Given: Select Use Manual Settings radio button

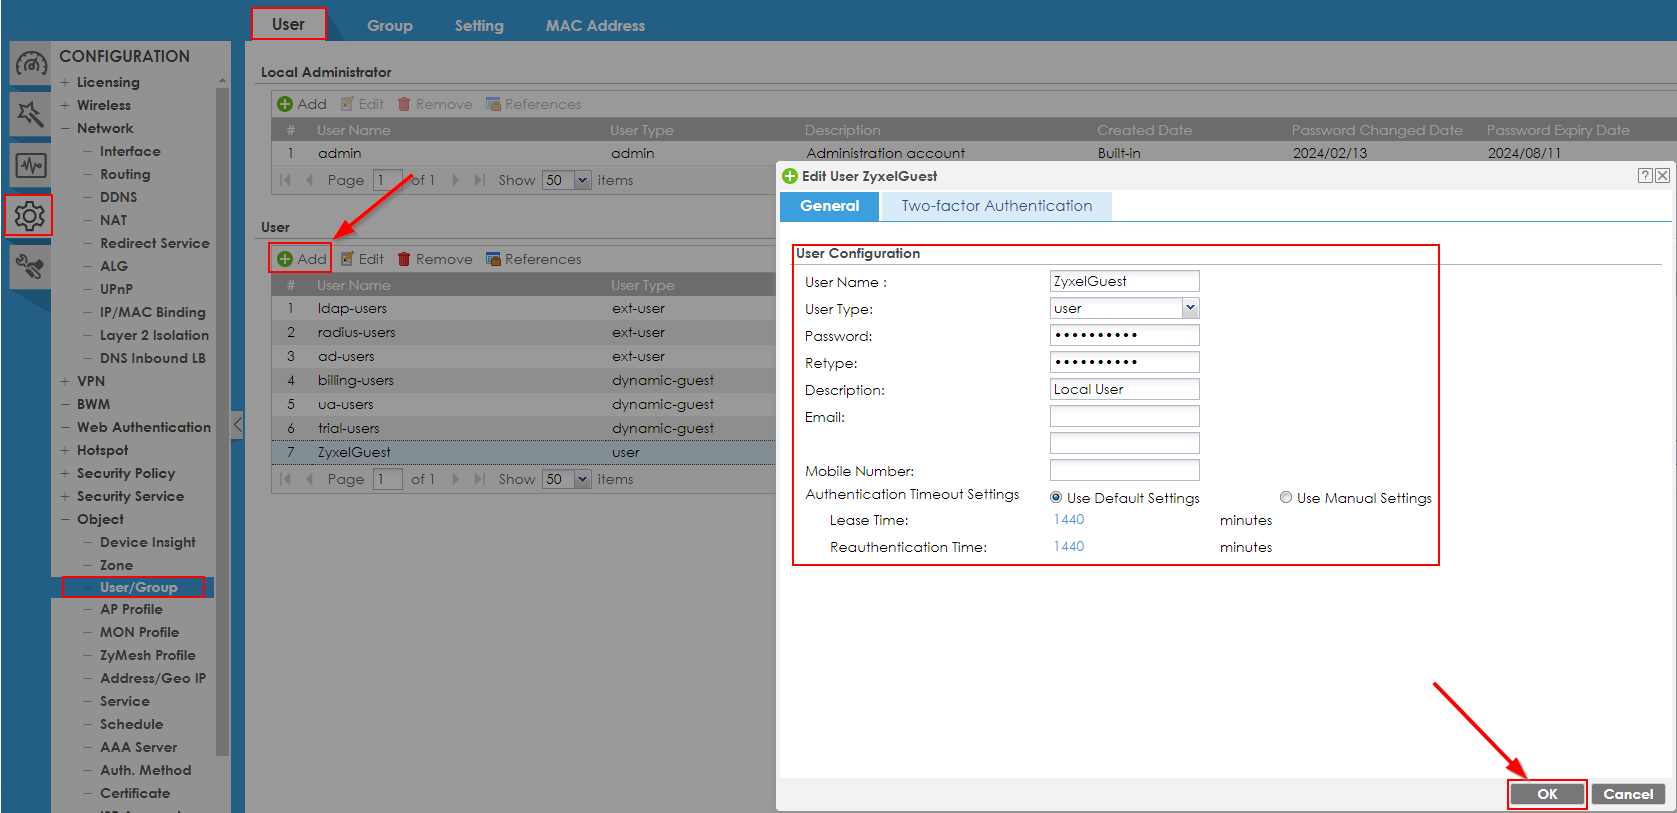Looking at the screenshot, I should coord(1286,498).
